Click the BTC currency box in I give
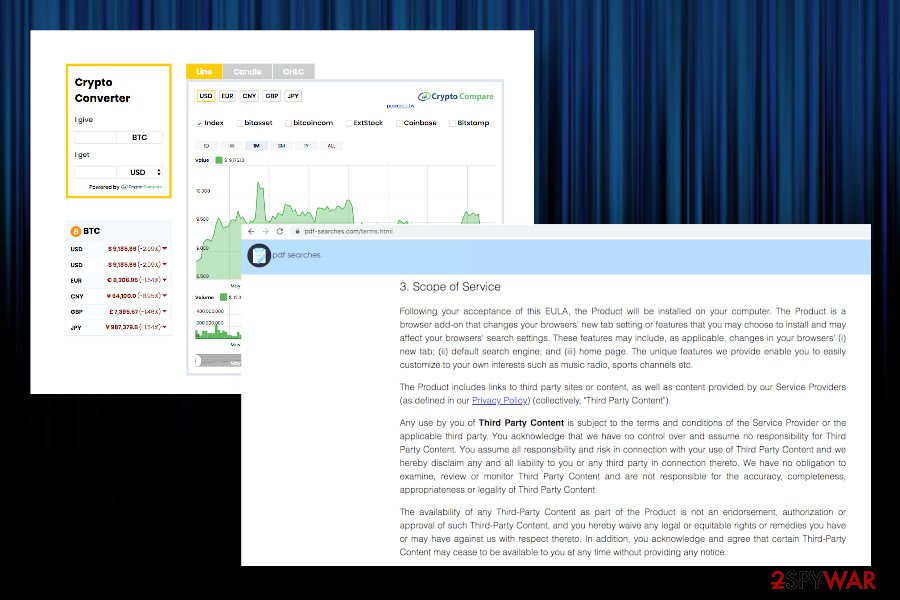The image size is (900, 600). (139, 137)
